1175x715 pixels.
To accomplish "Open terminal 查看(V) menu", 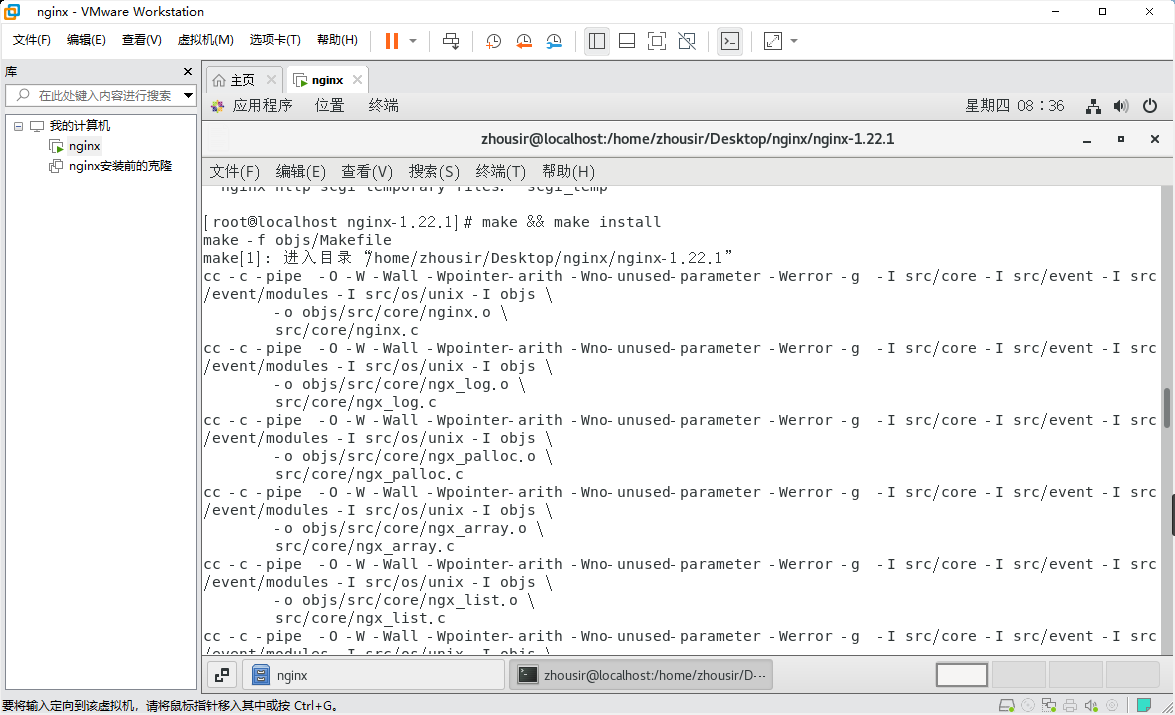I will [366, 172].
